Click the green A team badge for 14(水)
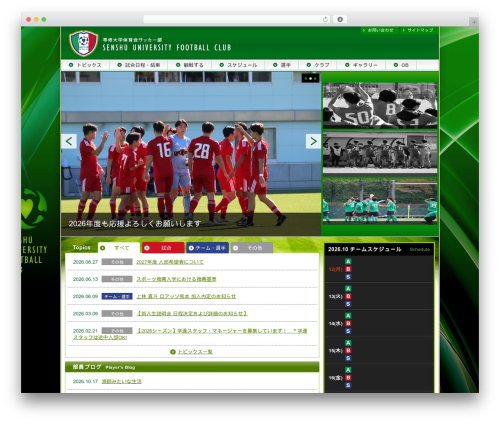Viewport: 500px width, 423px height. click(348, 316)
